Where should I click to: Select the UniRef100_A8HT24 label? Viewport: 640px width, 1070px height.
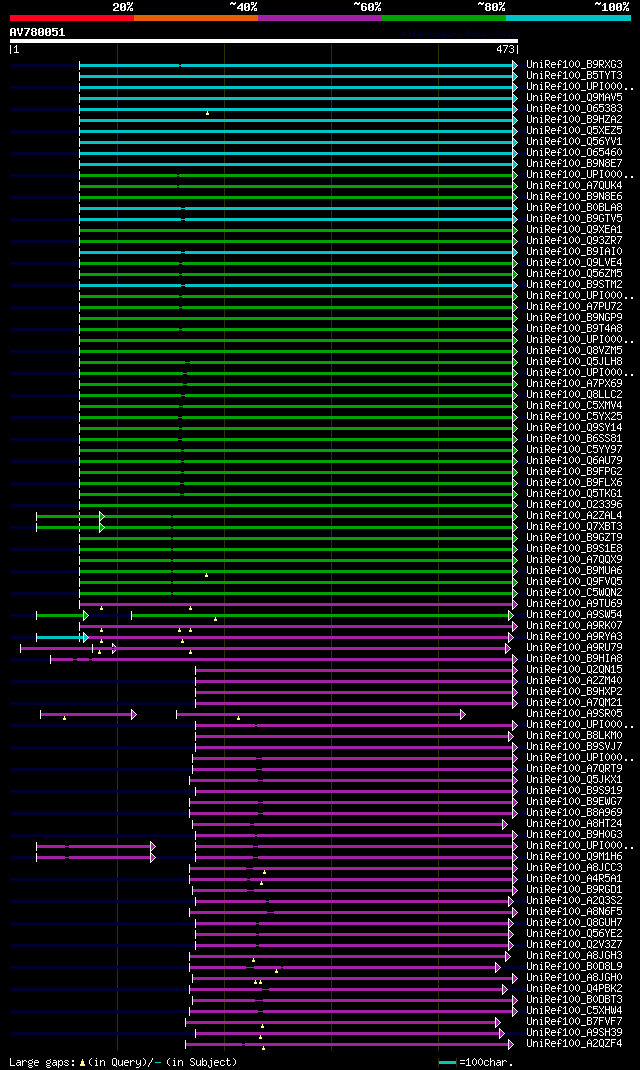click(x=574, y=824)
